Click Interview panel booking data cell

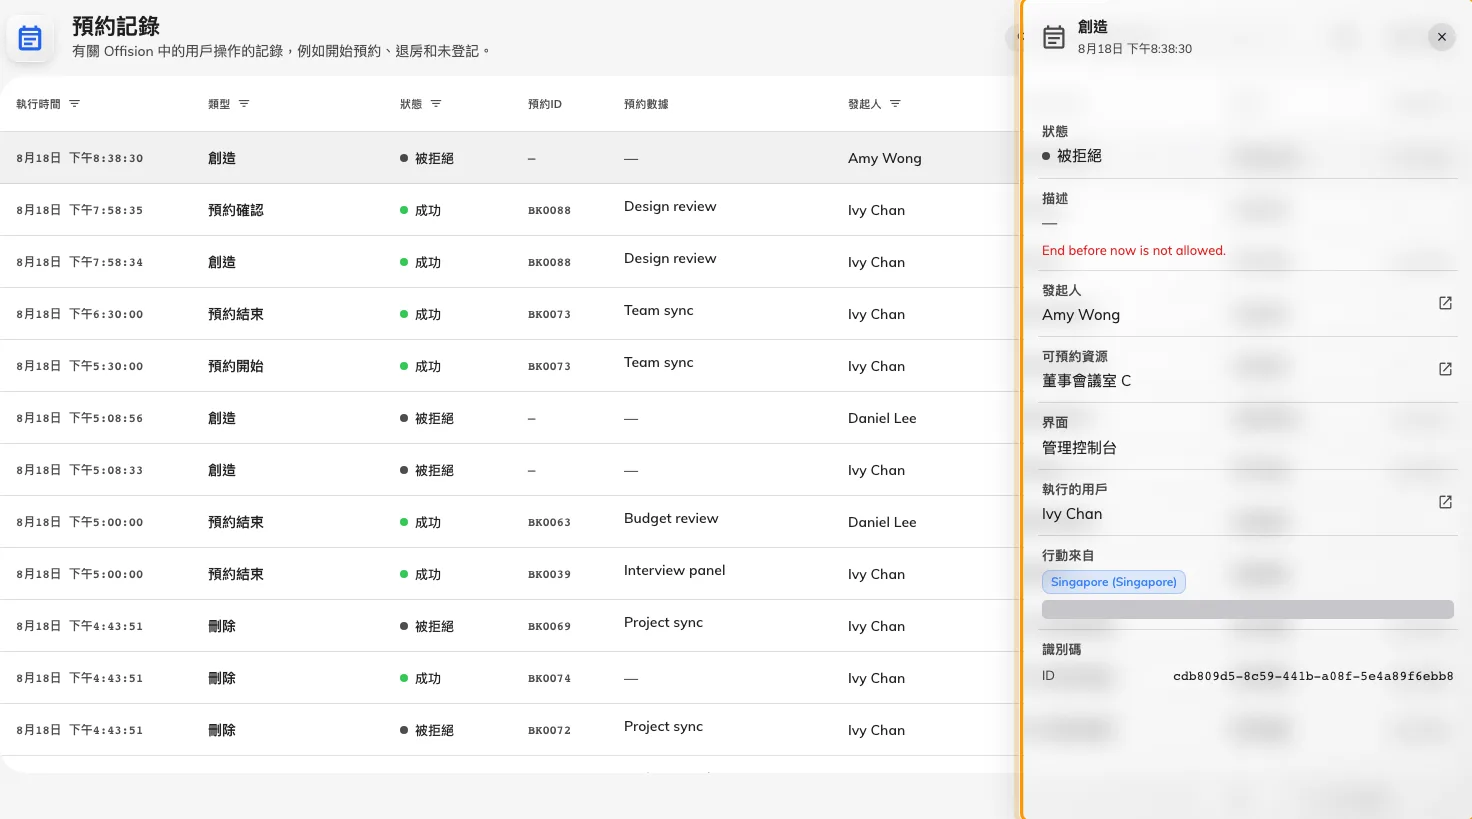tap(674, 570)
